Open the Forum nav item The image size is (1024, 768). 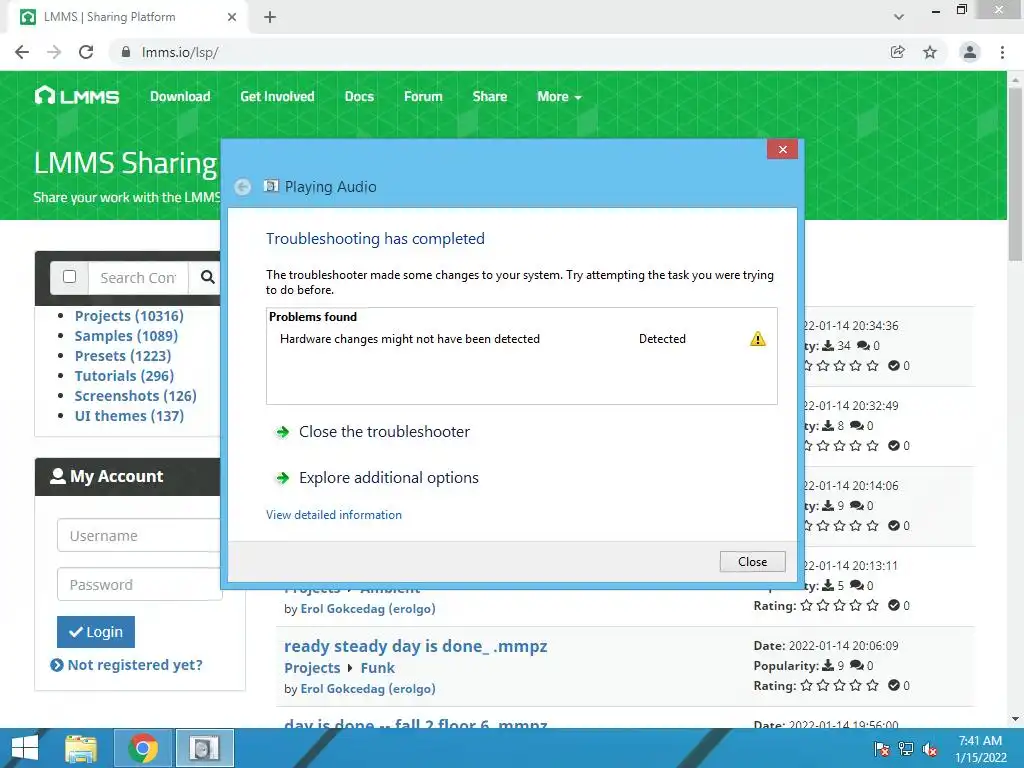point(423,97)
